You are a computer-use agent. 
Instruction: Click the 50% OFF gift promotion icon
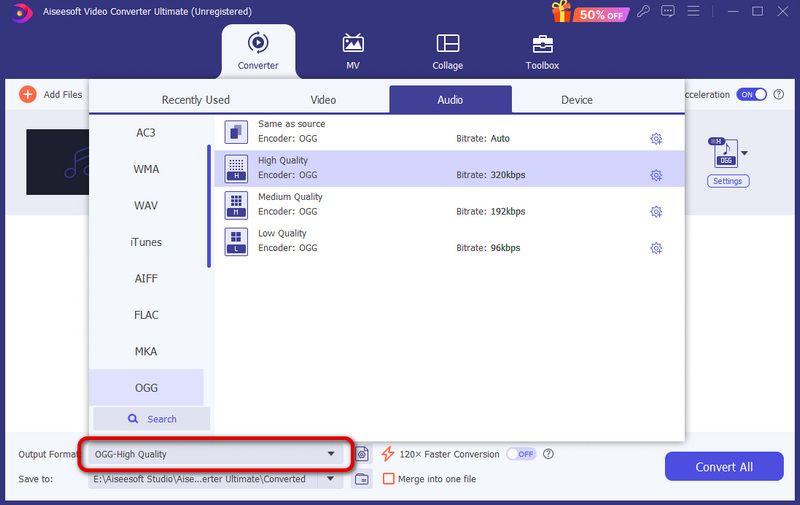click(590, 12)
